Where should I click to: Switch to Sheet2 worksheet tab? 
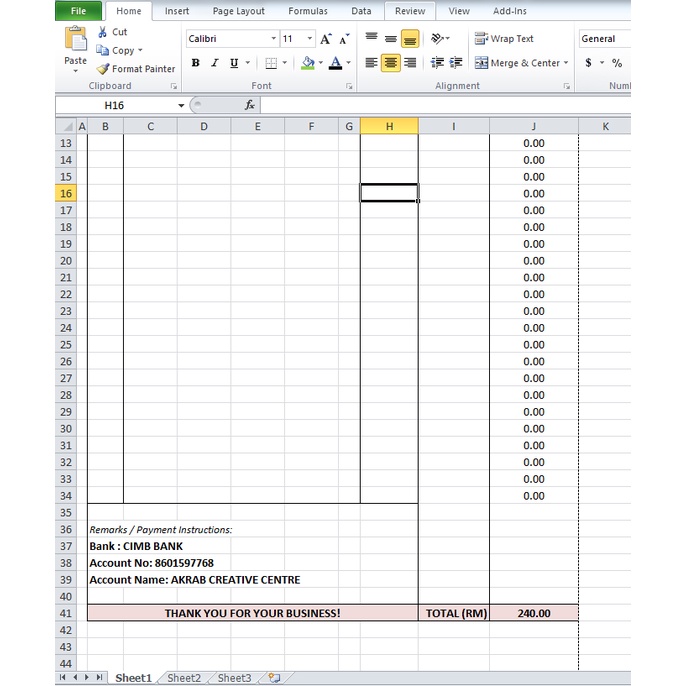pyautogui.click(x=184, y=678)
